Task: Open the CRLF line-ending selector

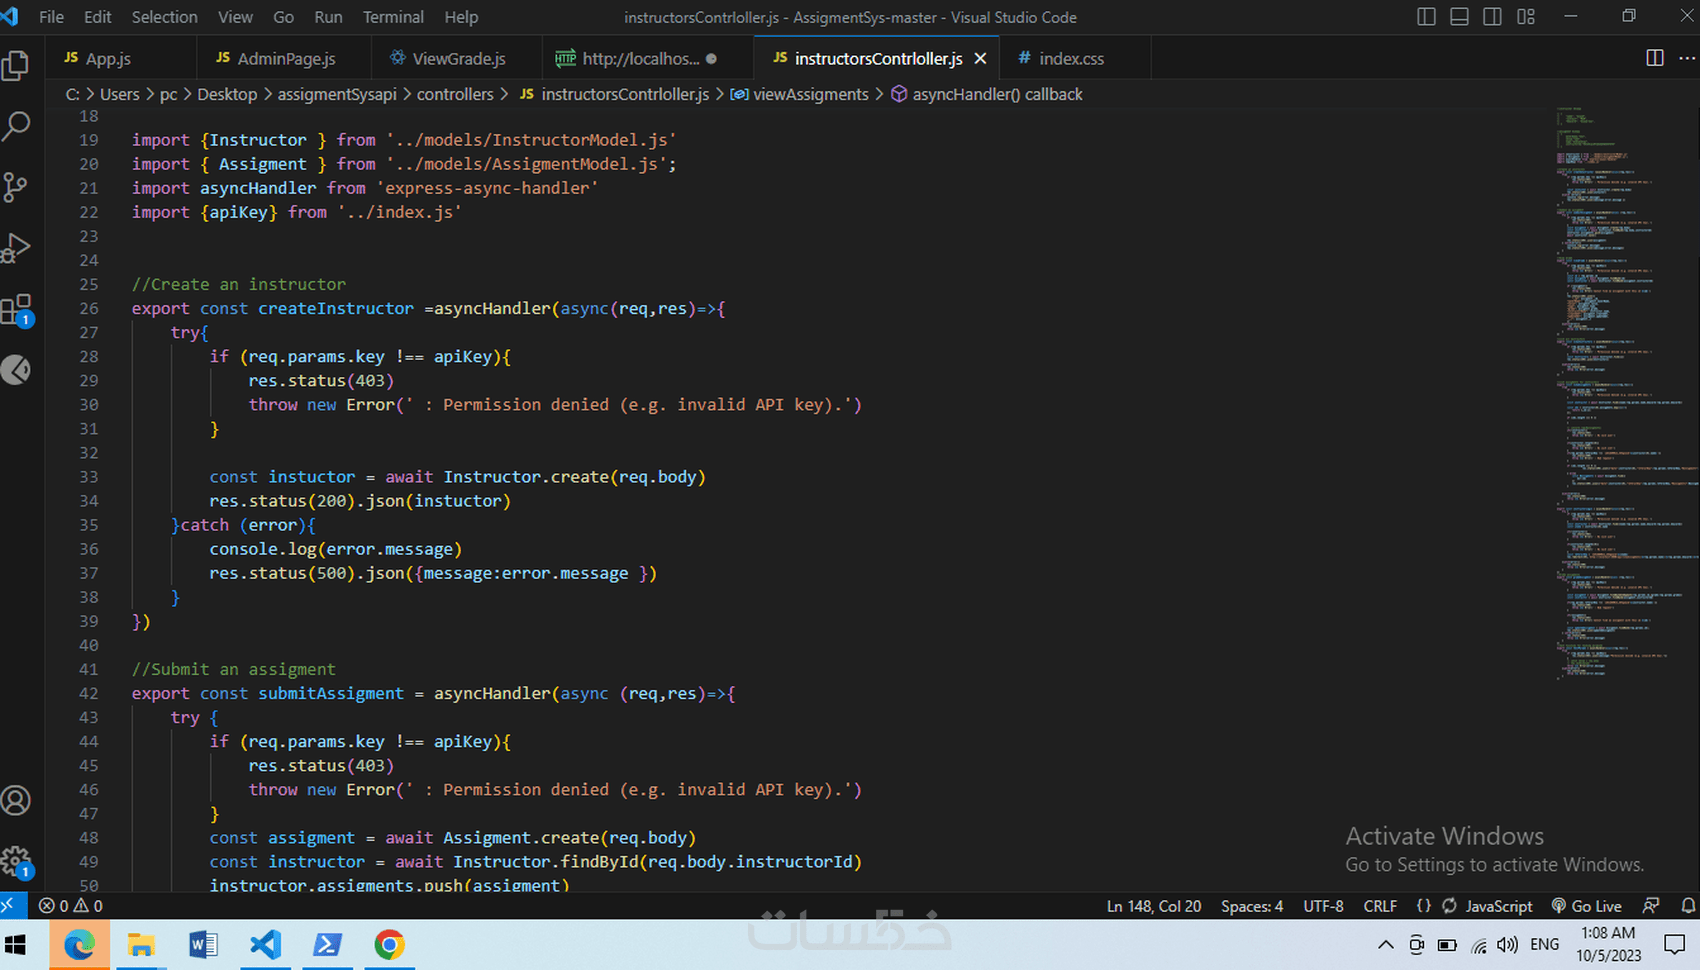Action: coord(1380,905)
